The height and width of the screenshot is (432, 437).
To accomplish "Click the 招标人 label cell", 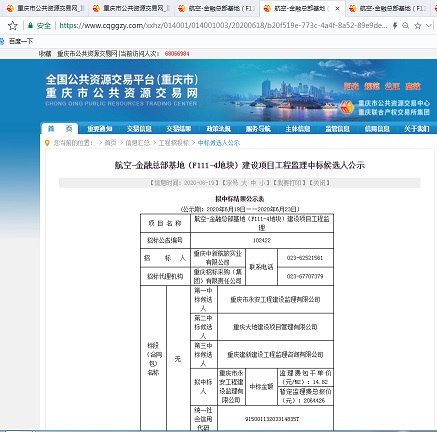I will click(x=165, y=258).
